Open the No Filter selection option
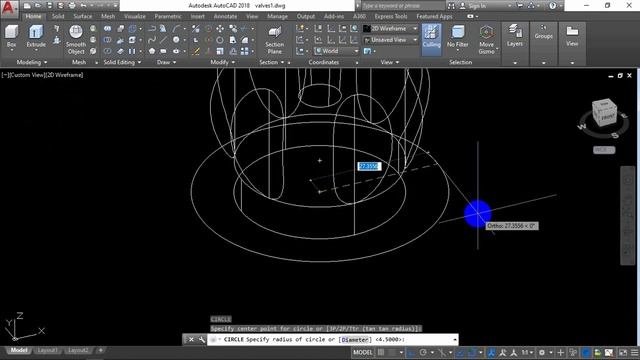The width and height of the screenshot is (640, 360). [458, 37]
